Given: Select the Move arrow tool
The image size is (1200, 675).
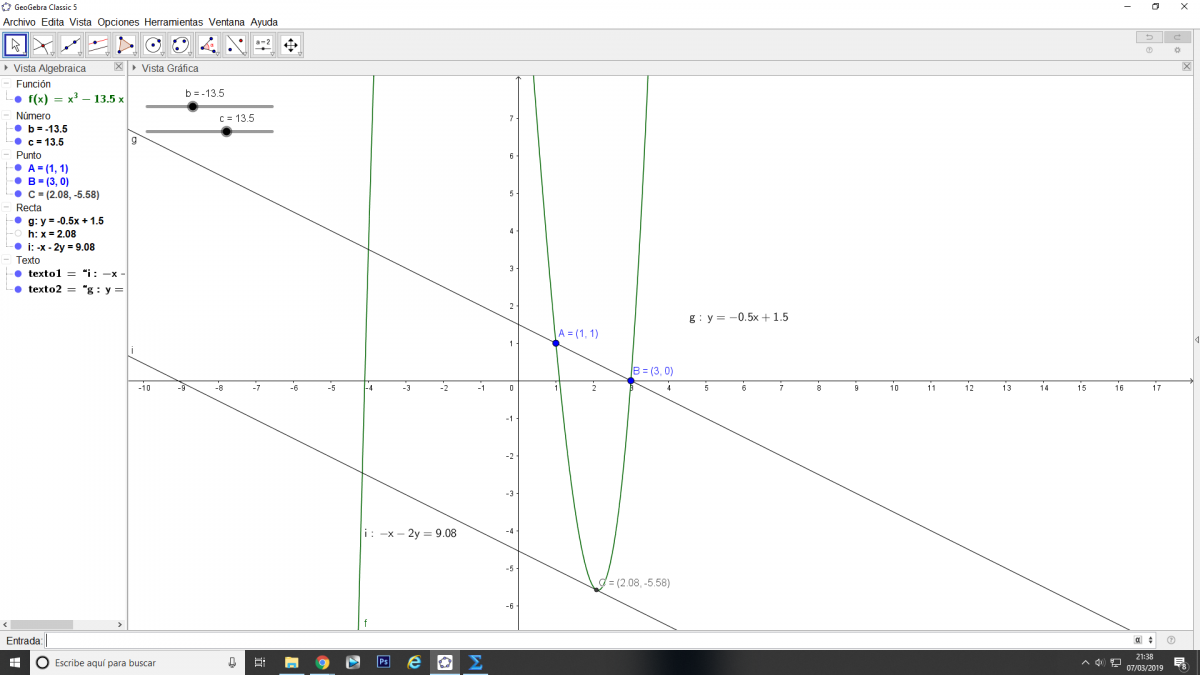Looking at the screenshot, I should click(16, 45).
